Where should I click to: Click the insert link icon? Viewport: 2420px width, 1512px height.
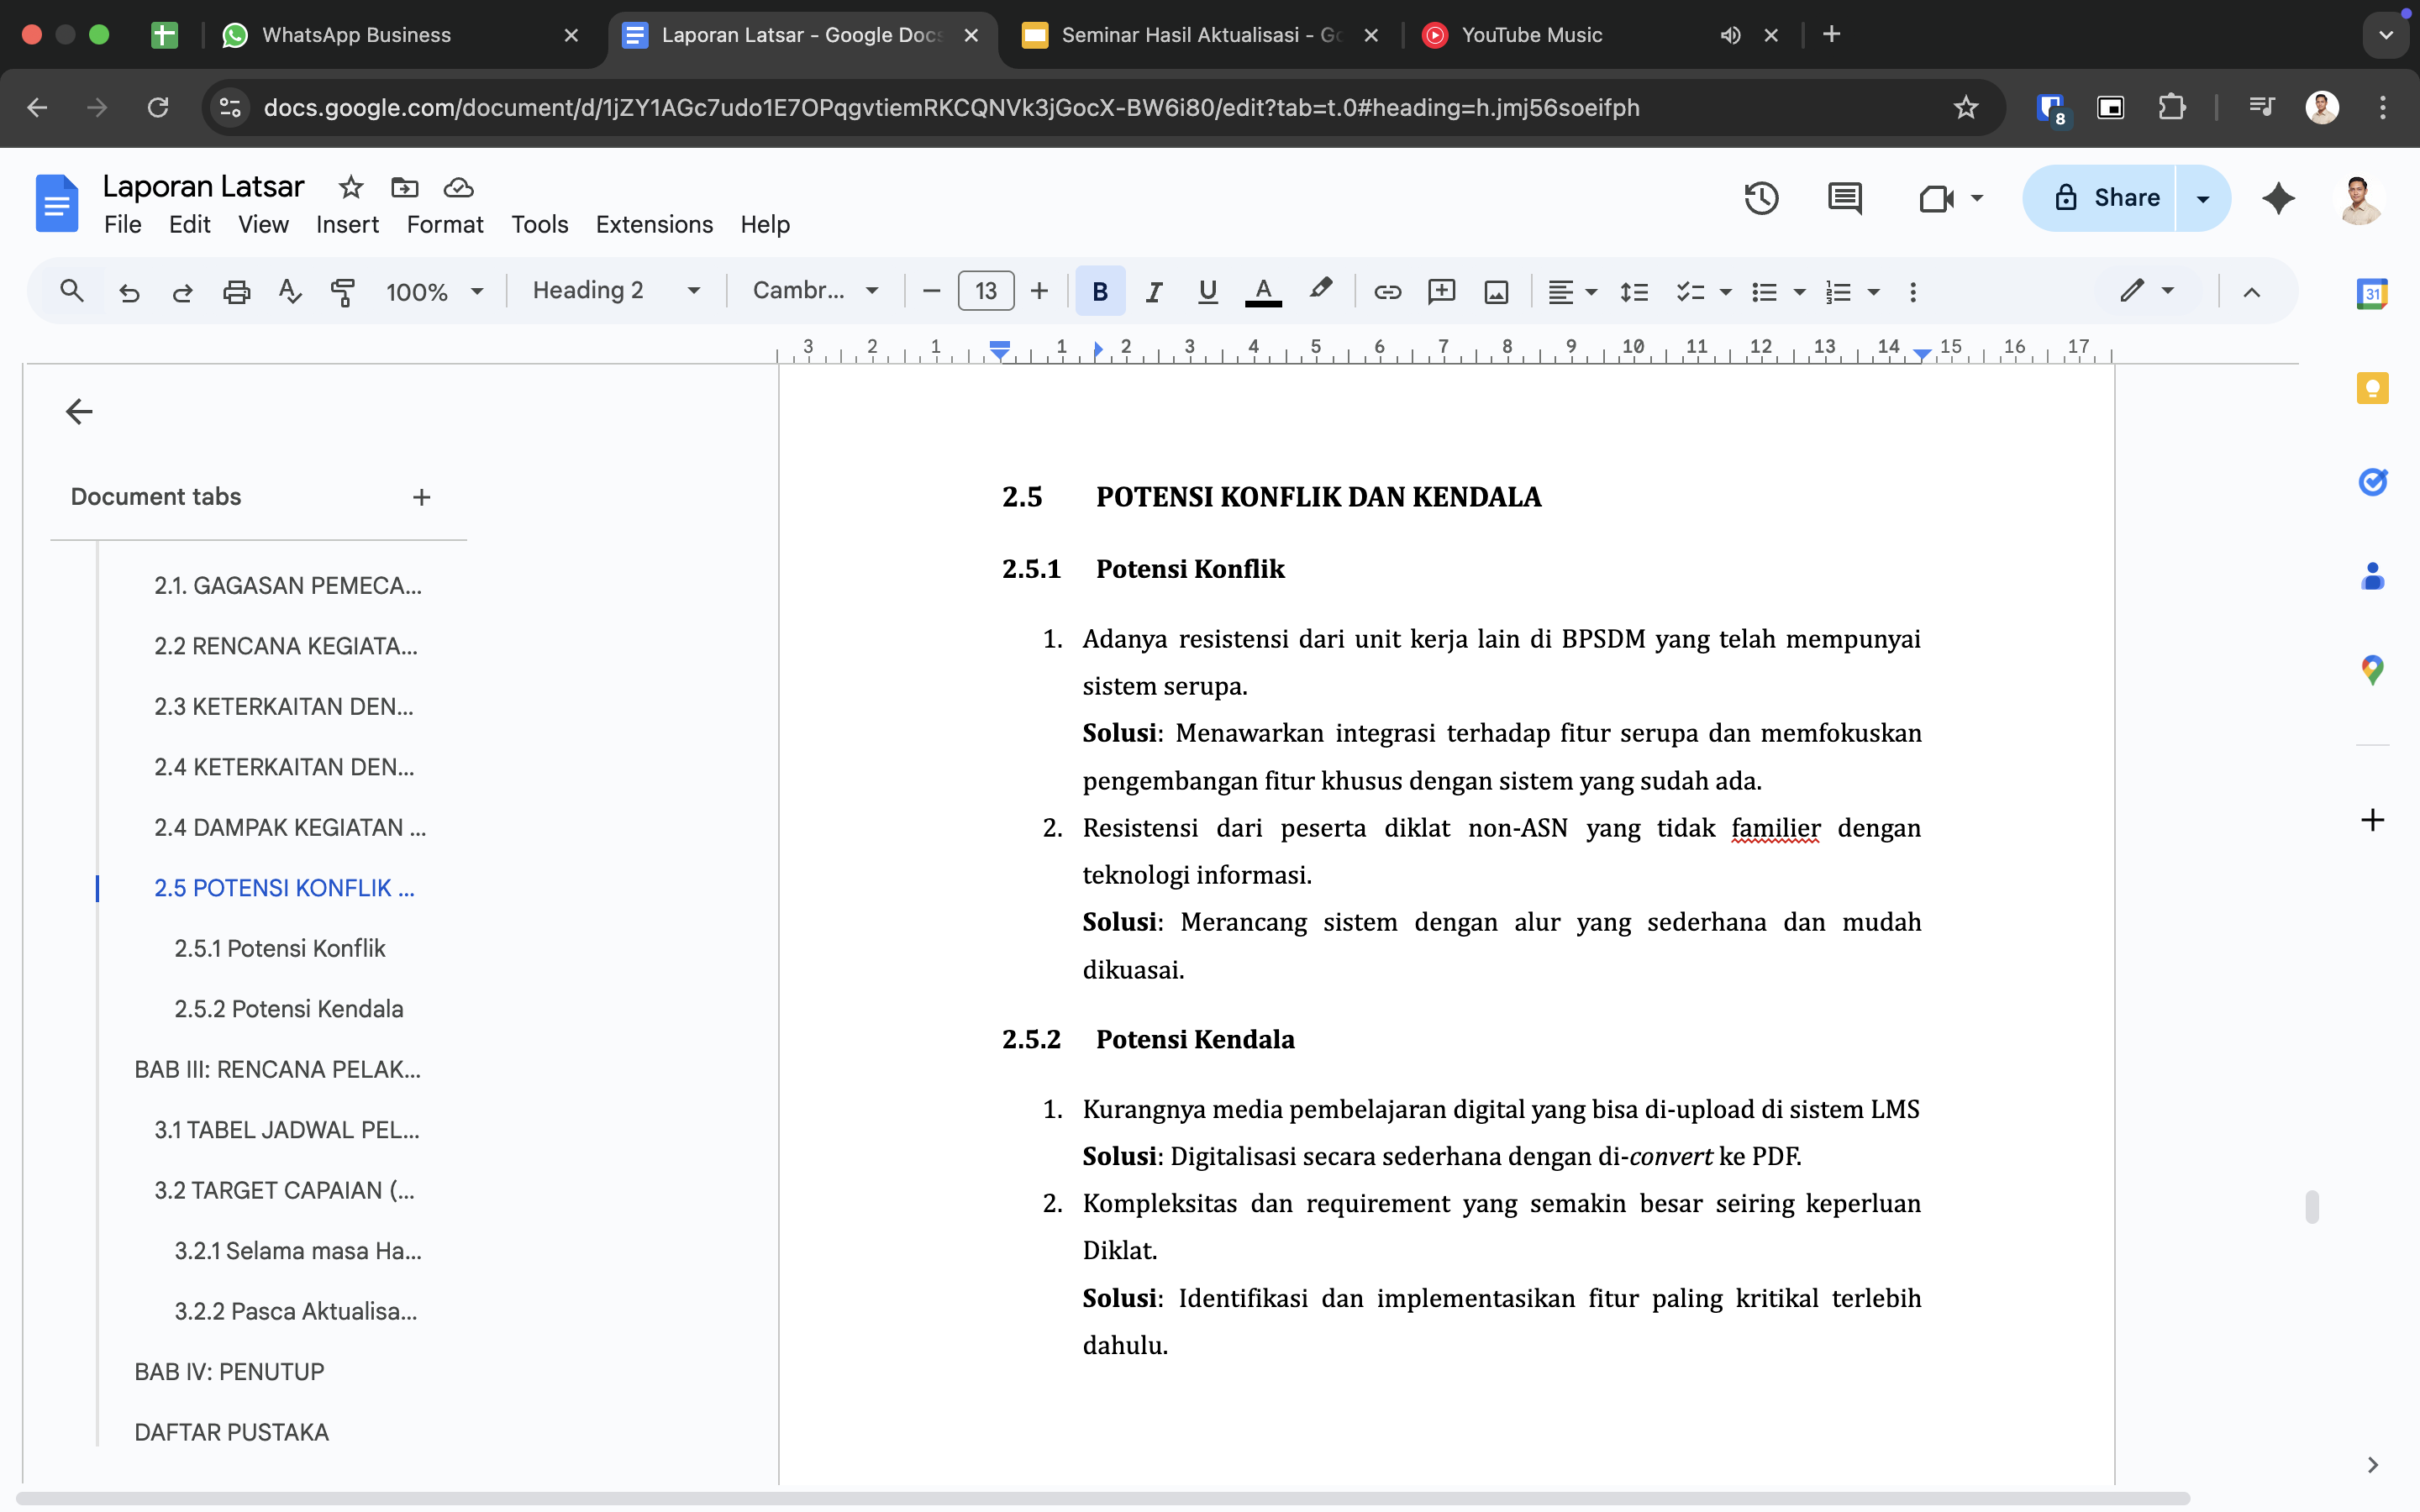coord(1387,291)
